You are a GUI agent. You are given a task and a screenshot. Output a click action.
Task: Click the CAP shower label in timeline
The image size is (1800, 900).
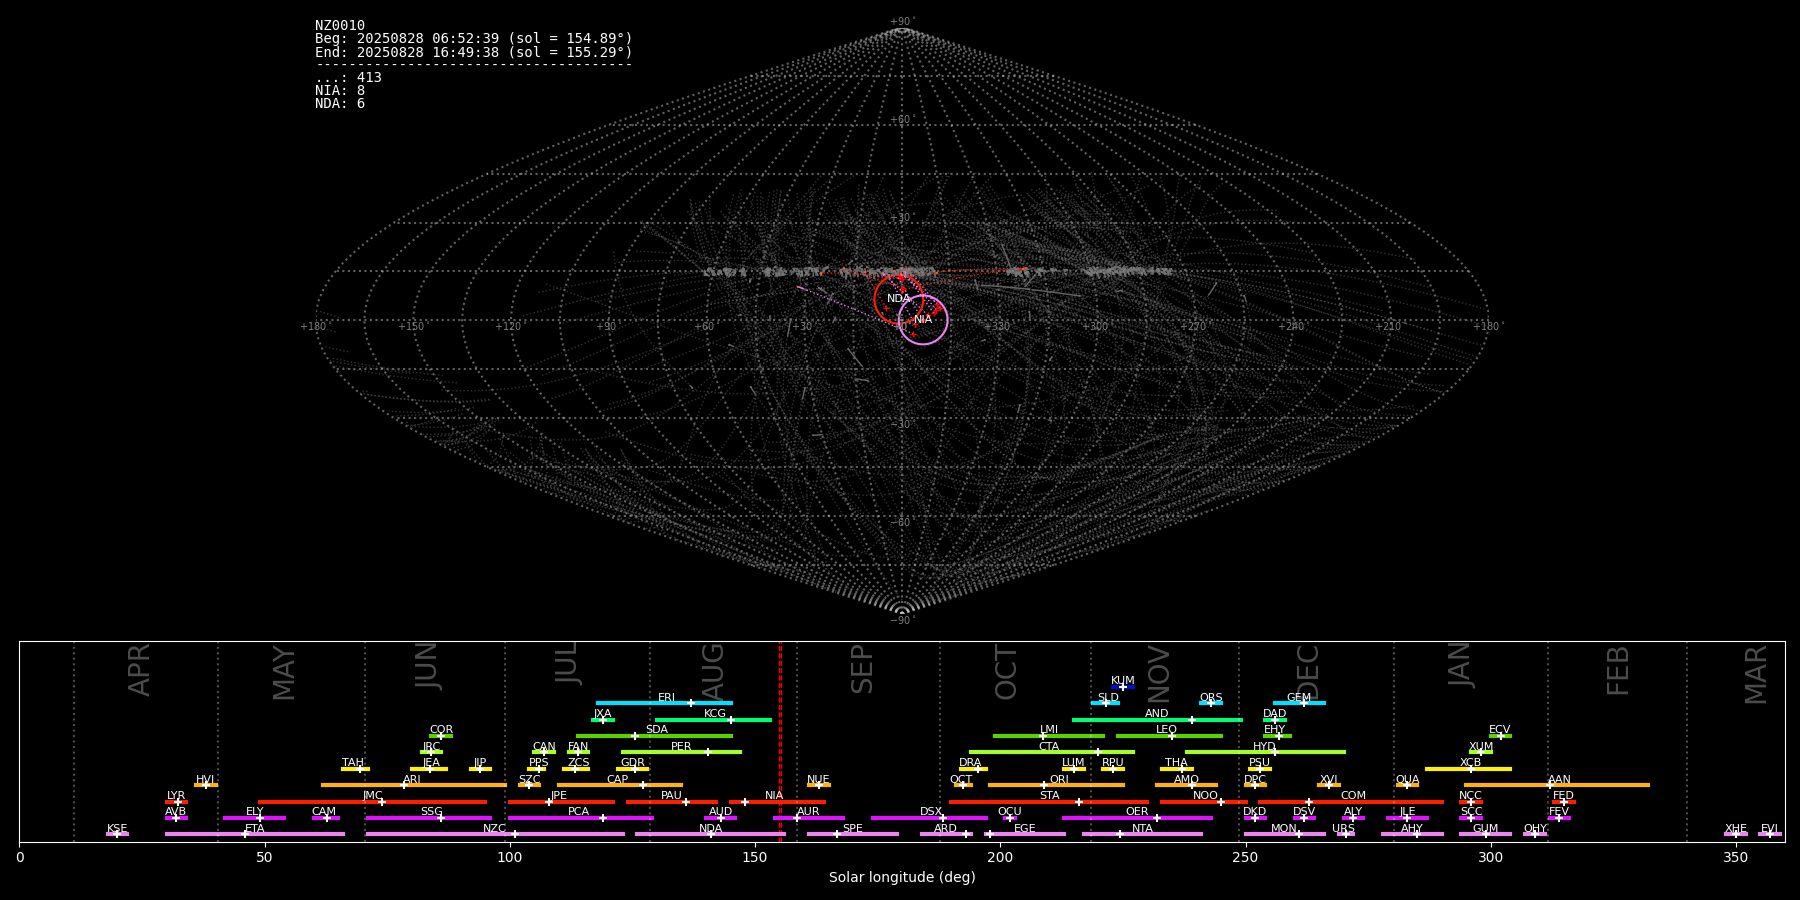618,780
